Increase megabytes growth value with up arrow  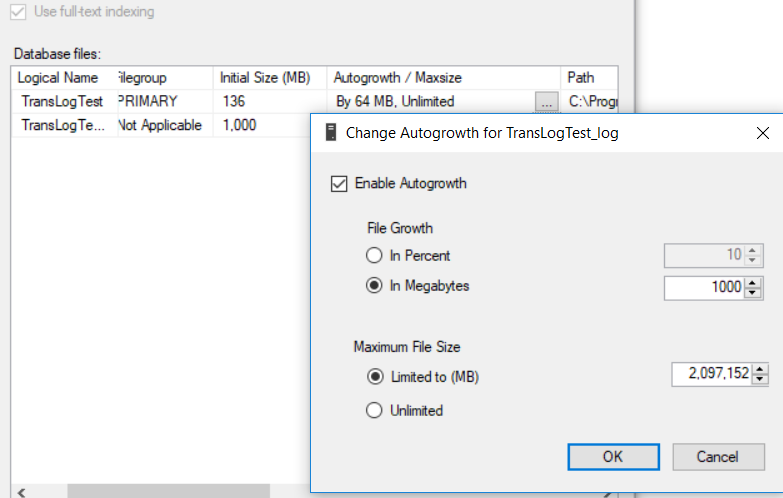(759, 282)
